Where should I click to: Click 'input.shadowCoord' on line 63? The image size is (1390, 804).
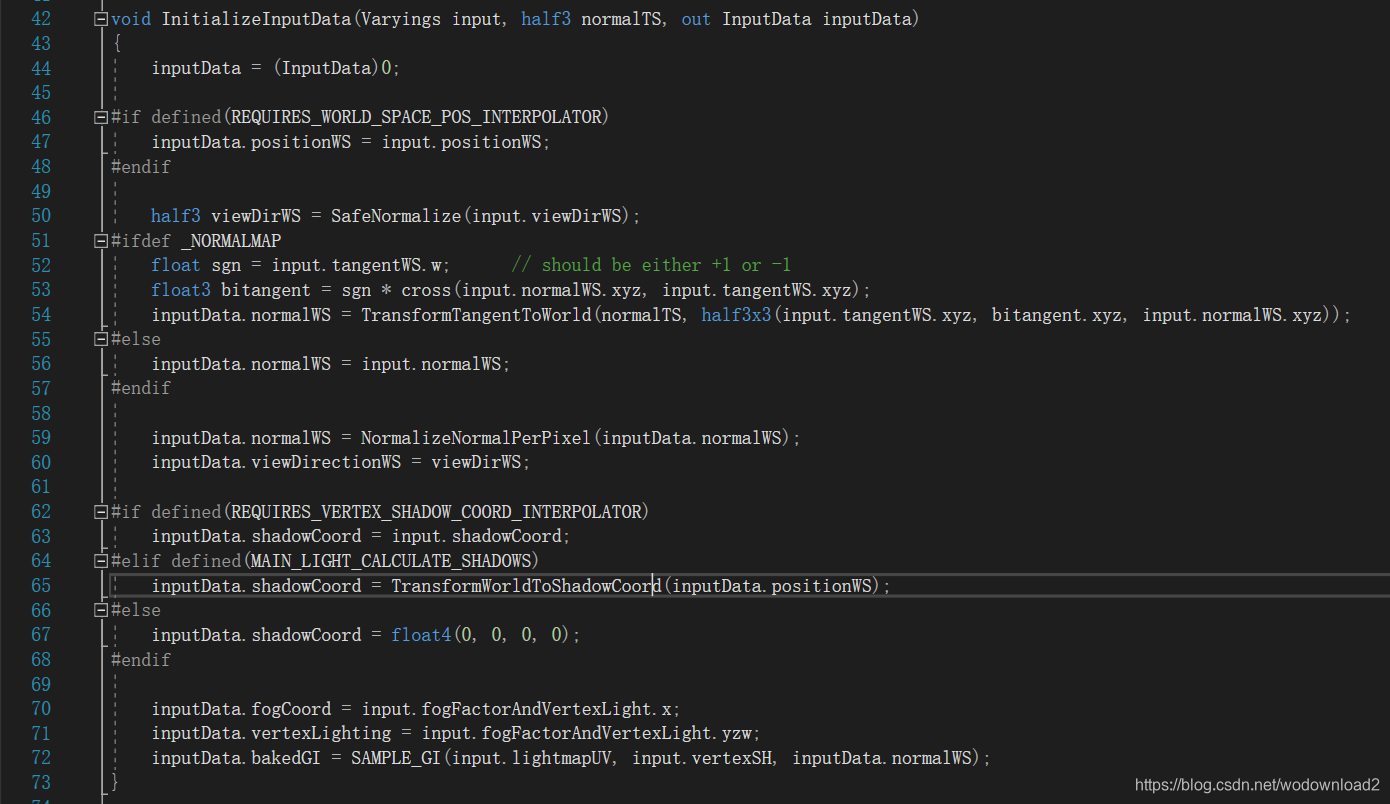pyautogui.click(x=477, y=536)
